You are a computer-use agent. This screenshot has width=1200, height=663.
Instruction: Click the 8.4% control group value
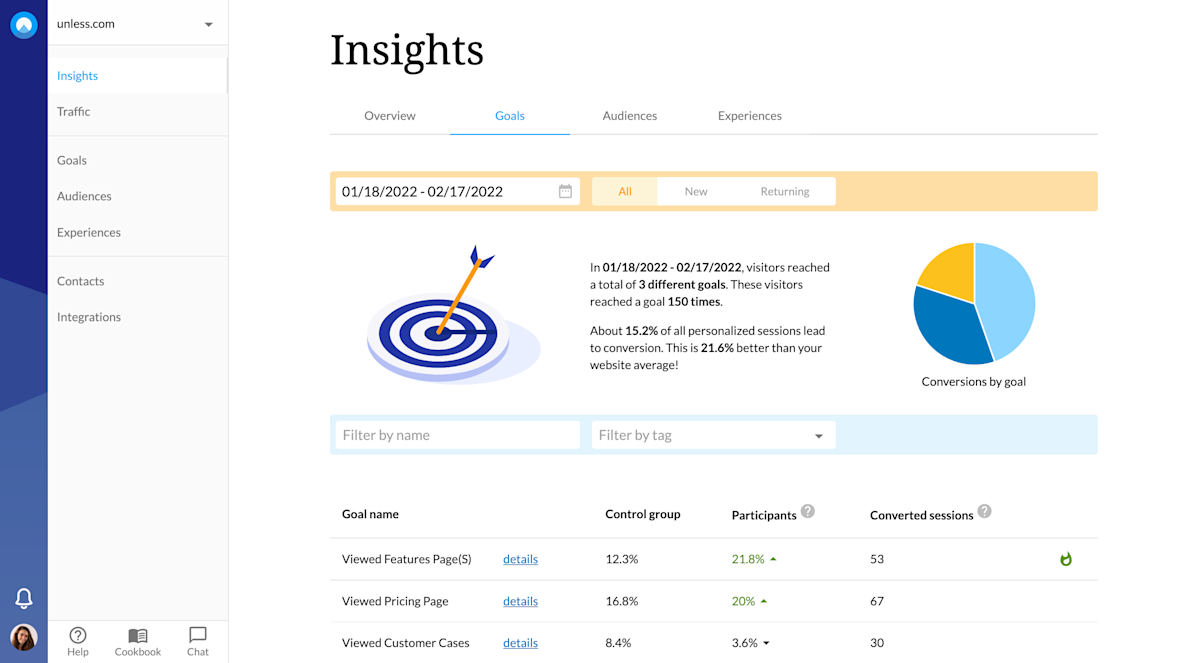click(x=618, y=643)
